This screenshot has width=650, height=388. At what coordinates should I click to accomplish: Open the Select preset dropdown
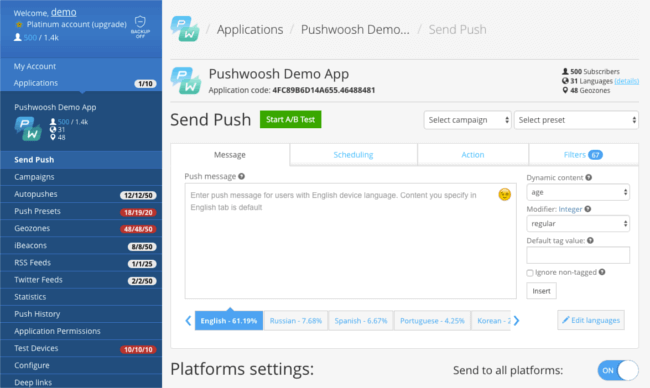[x=576, y=120]
